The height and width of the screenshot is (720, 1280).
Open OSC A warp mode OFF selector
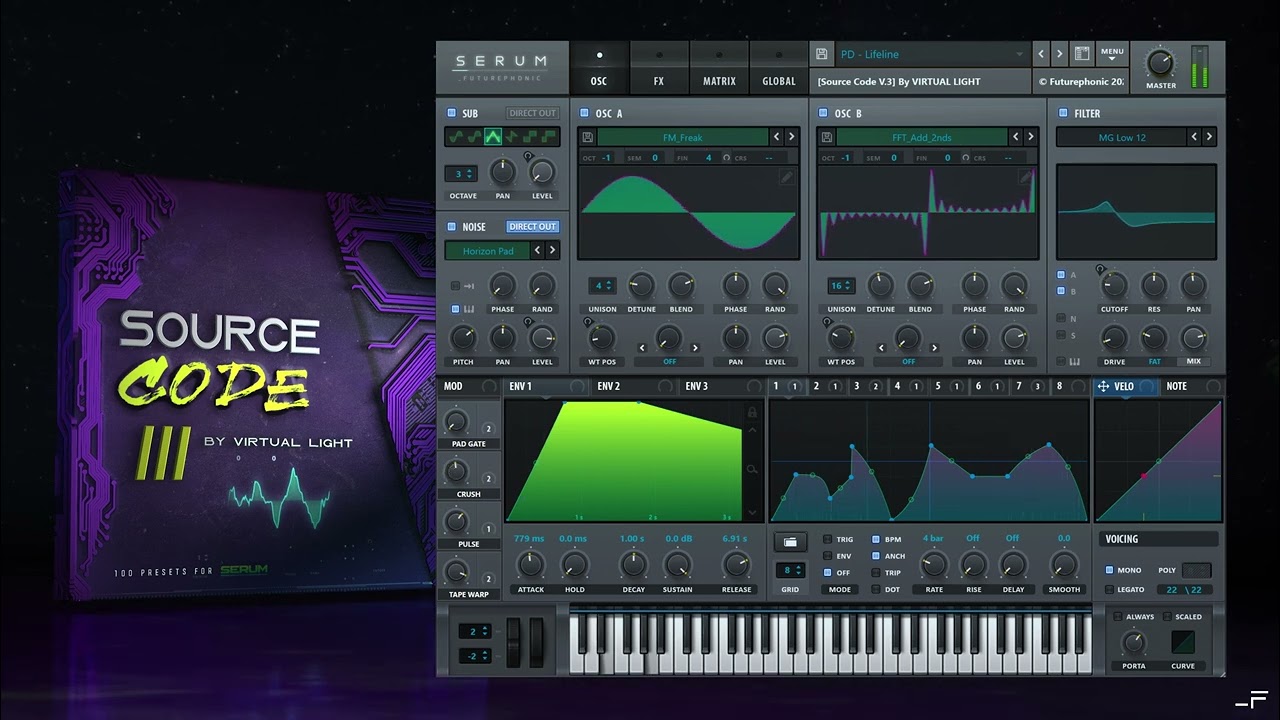669,361
